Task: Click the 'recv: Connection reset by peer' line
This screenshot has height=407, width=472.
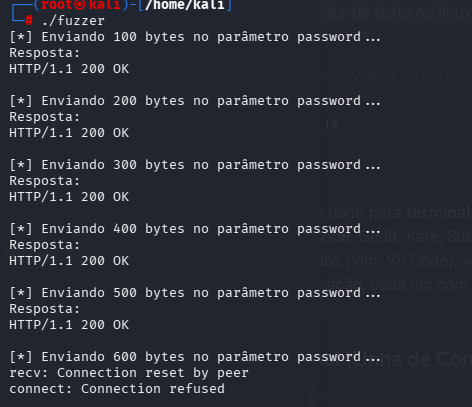Action: (x=129, y=373)
